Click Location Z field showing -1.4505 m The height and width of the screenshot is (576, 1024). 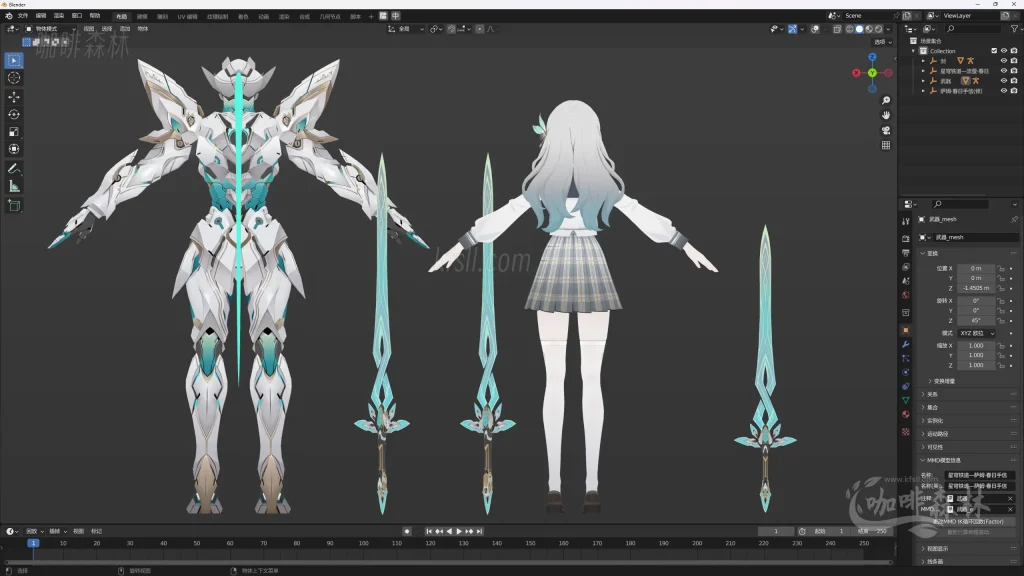[x=976, y=288]
